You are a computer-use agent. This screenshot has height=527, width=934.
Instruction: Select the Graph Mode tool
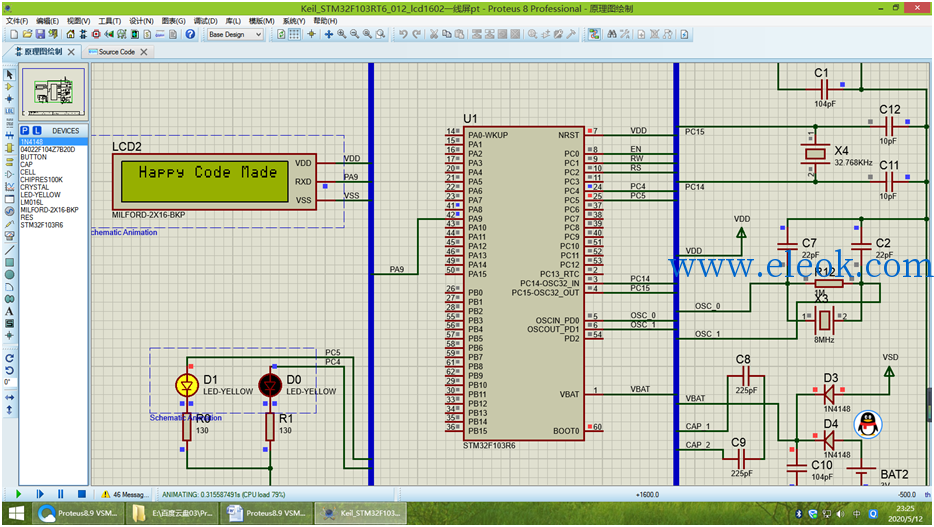click(x=10, y=186)
